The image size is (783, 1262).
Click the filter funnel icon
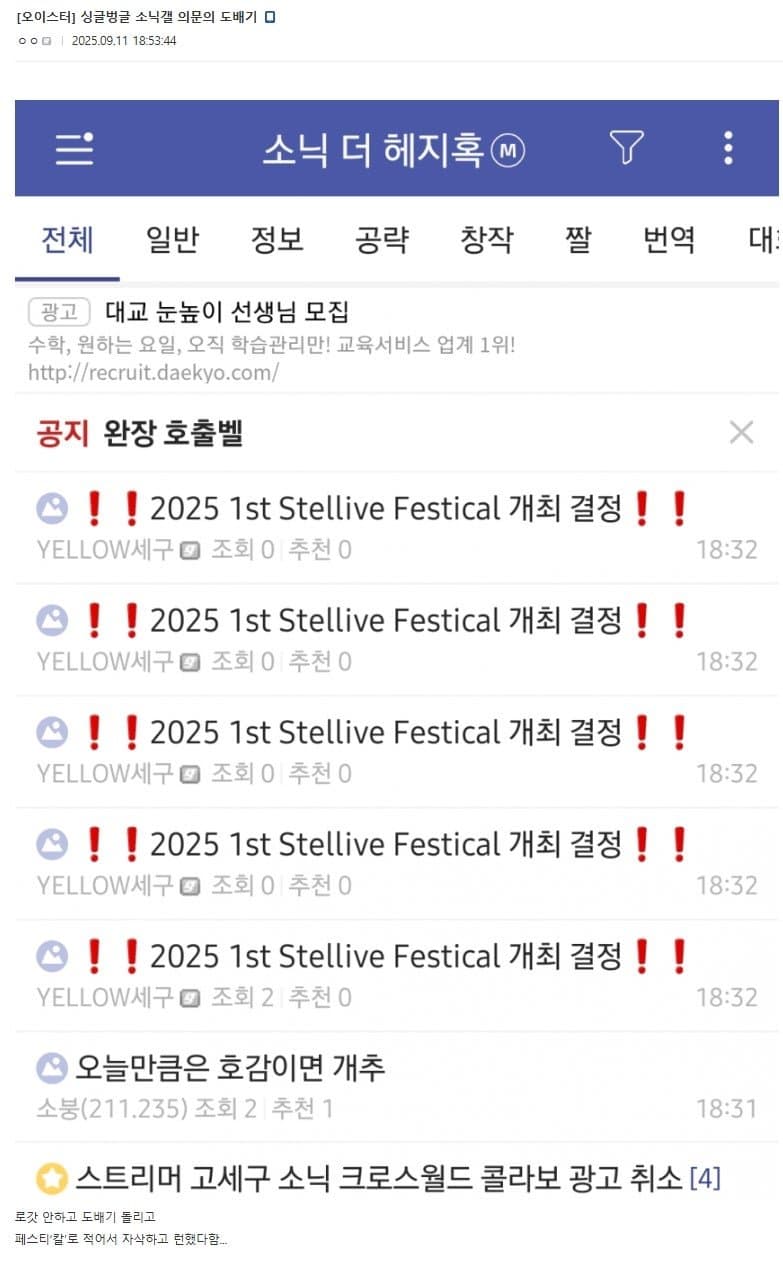627,148
